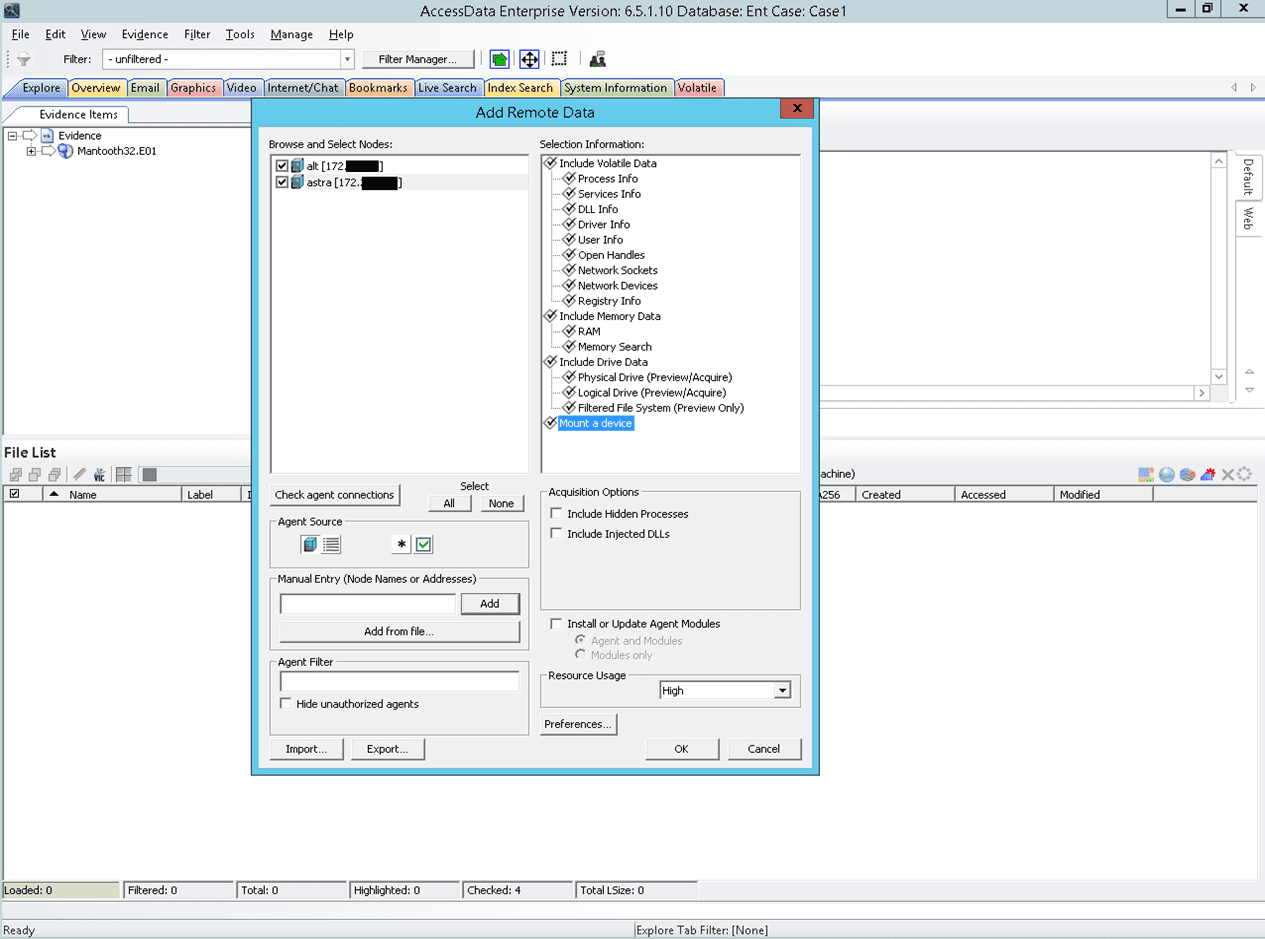The height and width of the screenshot is (939, 1265).
Task: Open the Manage menu
Action: coord(291,34)
